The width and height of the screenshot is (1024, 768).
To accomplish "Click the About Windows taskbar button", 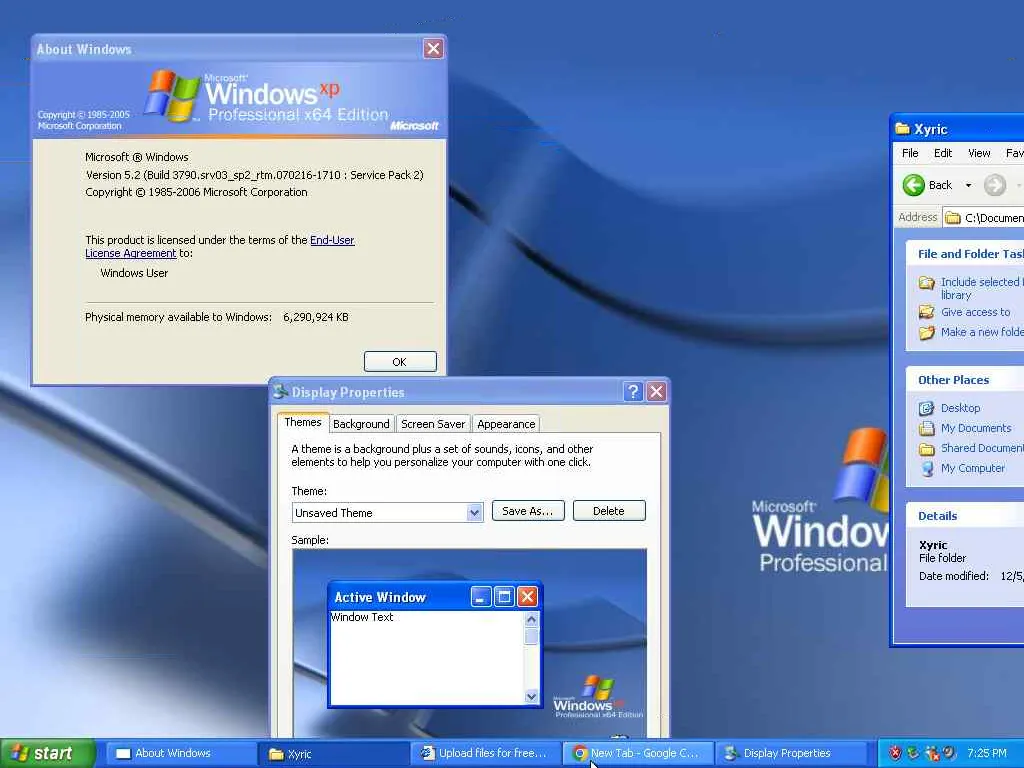I will point(181,754).
